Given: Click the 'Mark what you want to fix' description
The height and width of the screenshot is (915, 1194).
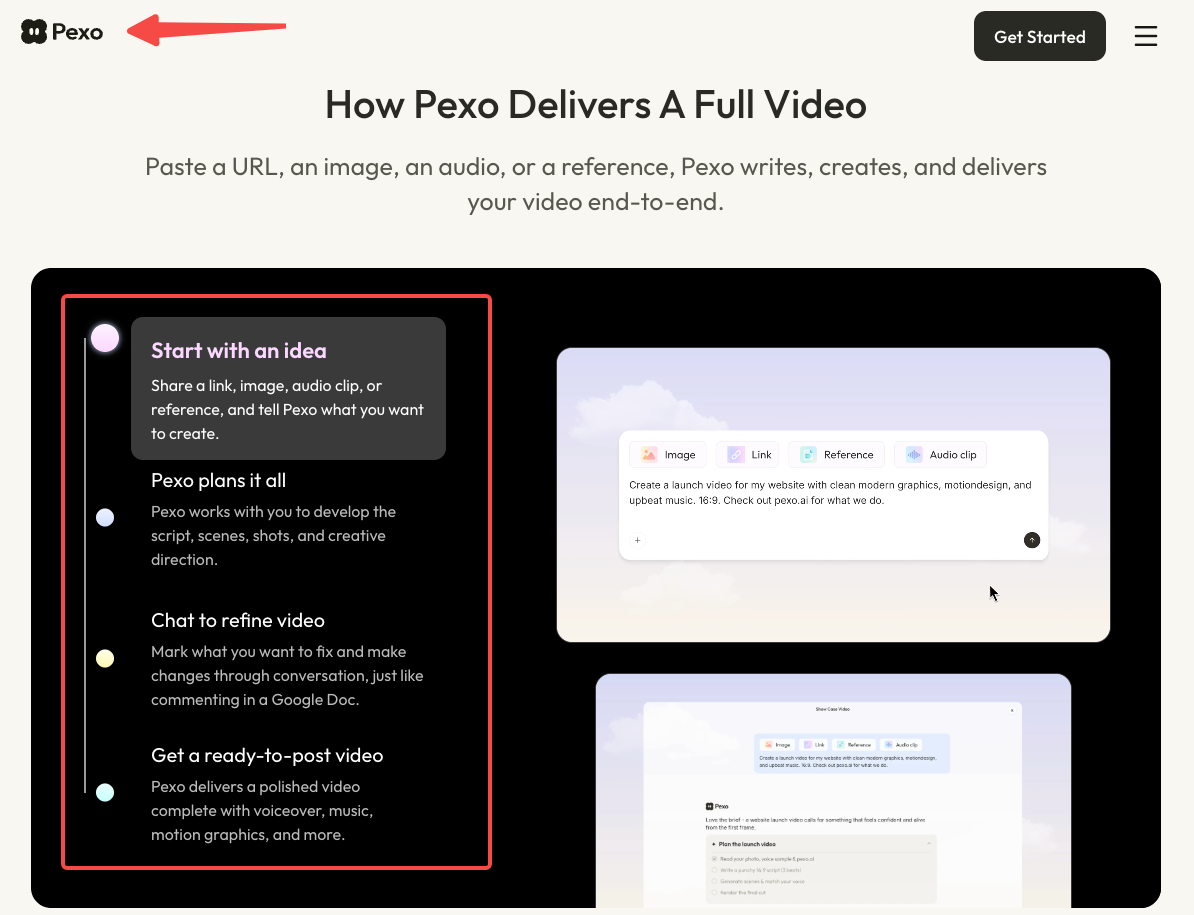Looking at the screenshot, I should pyautogui.click(x=287, y=676).
